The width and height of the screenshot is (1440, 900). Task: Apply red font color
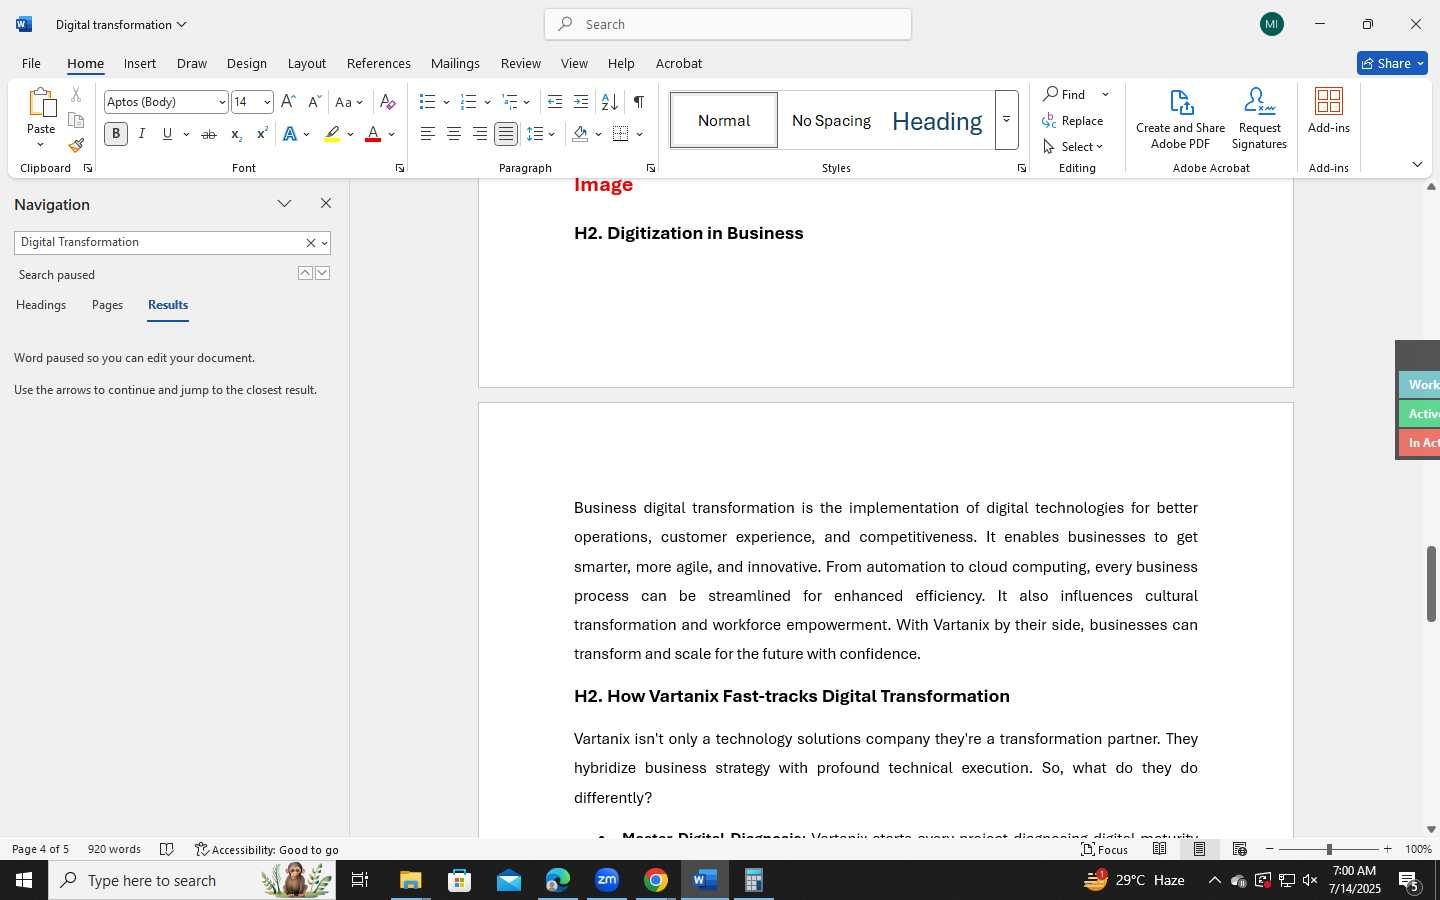coord(373,134)
